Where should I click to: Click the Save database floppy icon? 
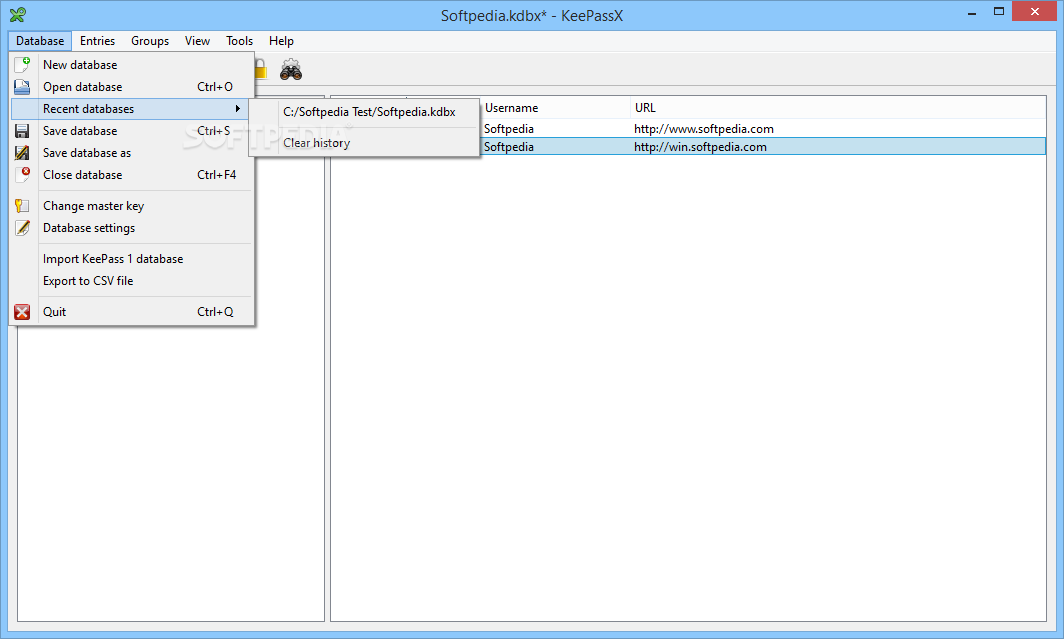(22, 131)
